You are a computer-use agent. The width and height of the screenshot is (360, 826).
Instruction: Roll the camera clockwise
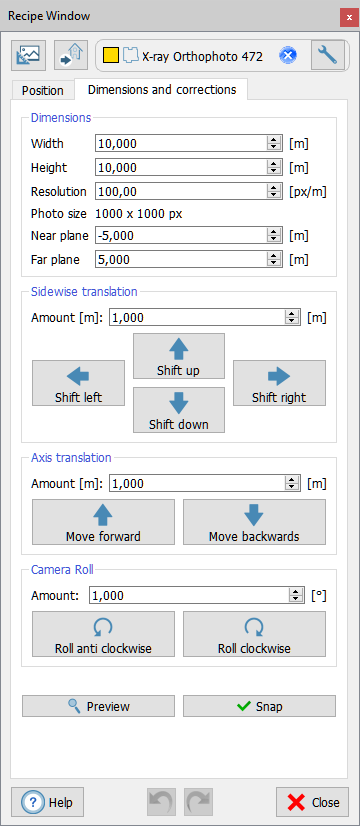coord(254,634)
